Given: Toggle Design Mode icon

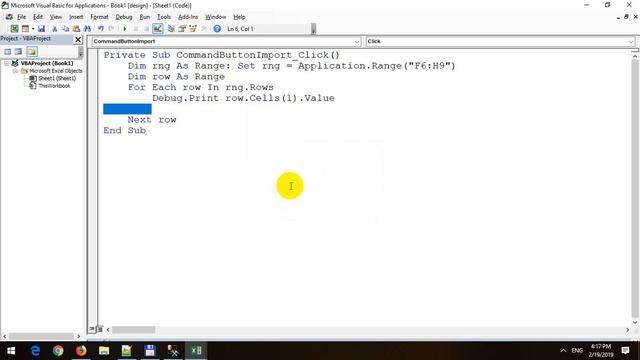Looking at the screenshot, I should pos(158,29).
